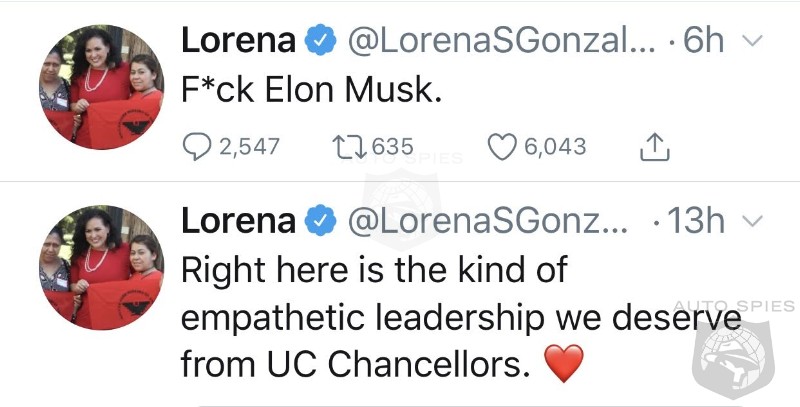The width and height of the screenshot is (800, 407).
Task: Share the first tweet via upload icon
Action: pyautogui.click(x=655, y=146)
